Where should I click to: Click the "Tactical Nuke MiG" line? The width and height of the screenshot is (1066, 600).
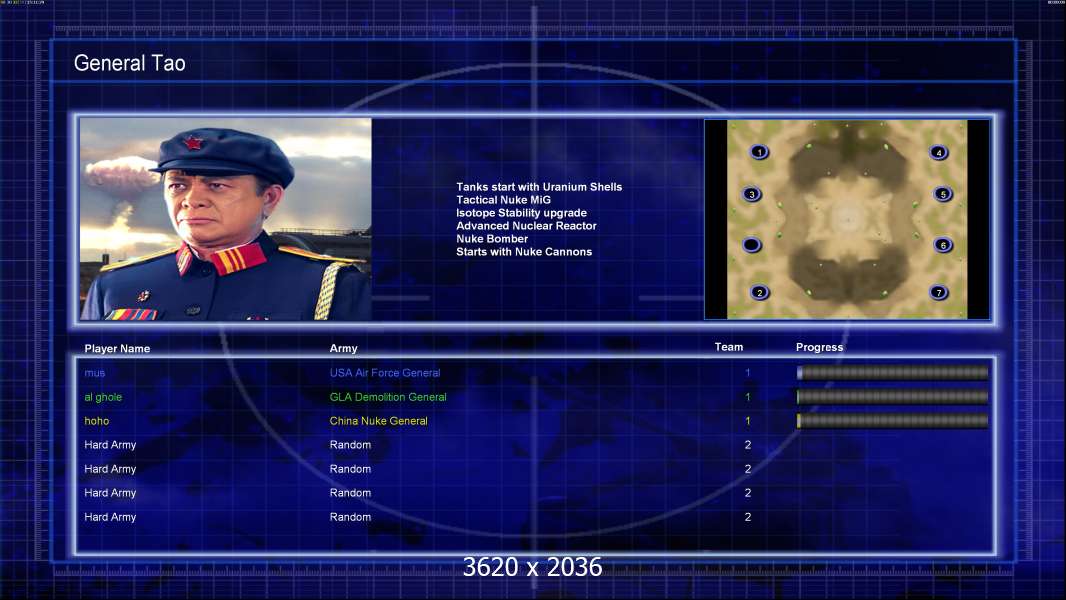coord(503,200)
